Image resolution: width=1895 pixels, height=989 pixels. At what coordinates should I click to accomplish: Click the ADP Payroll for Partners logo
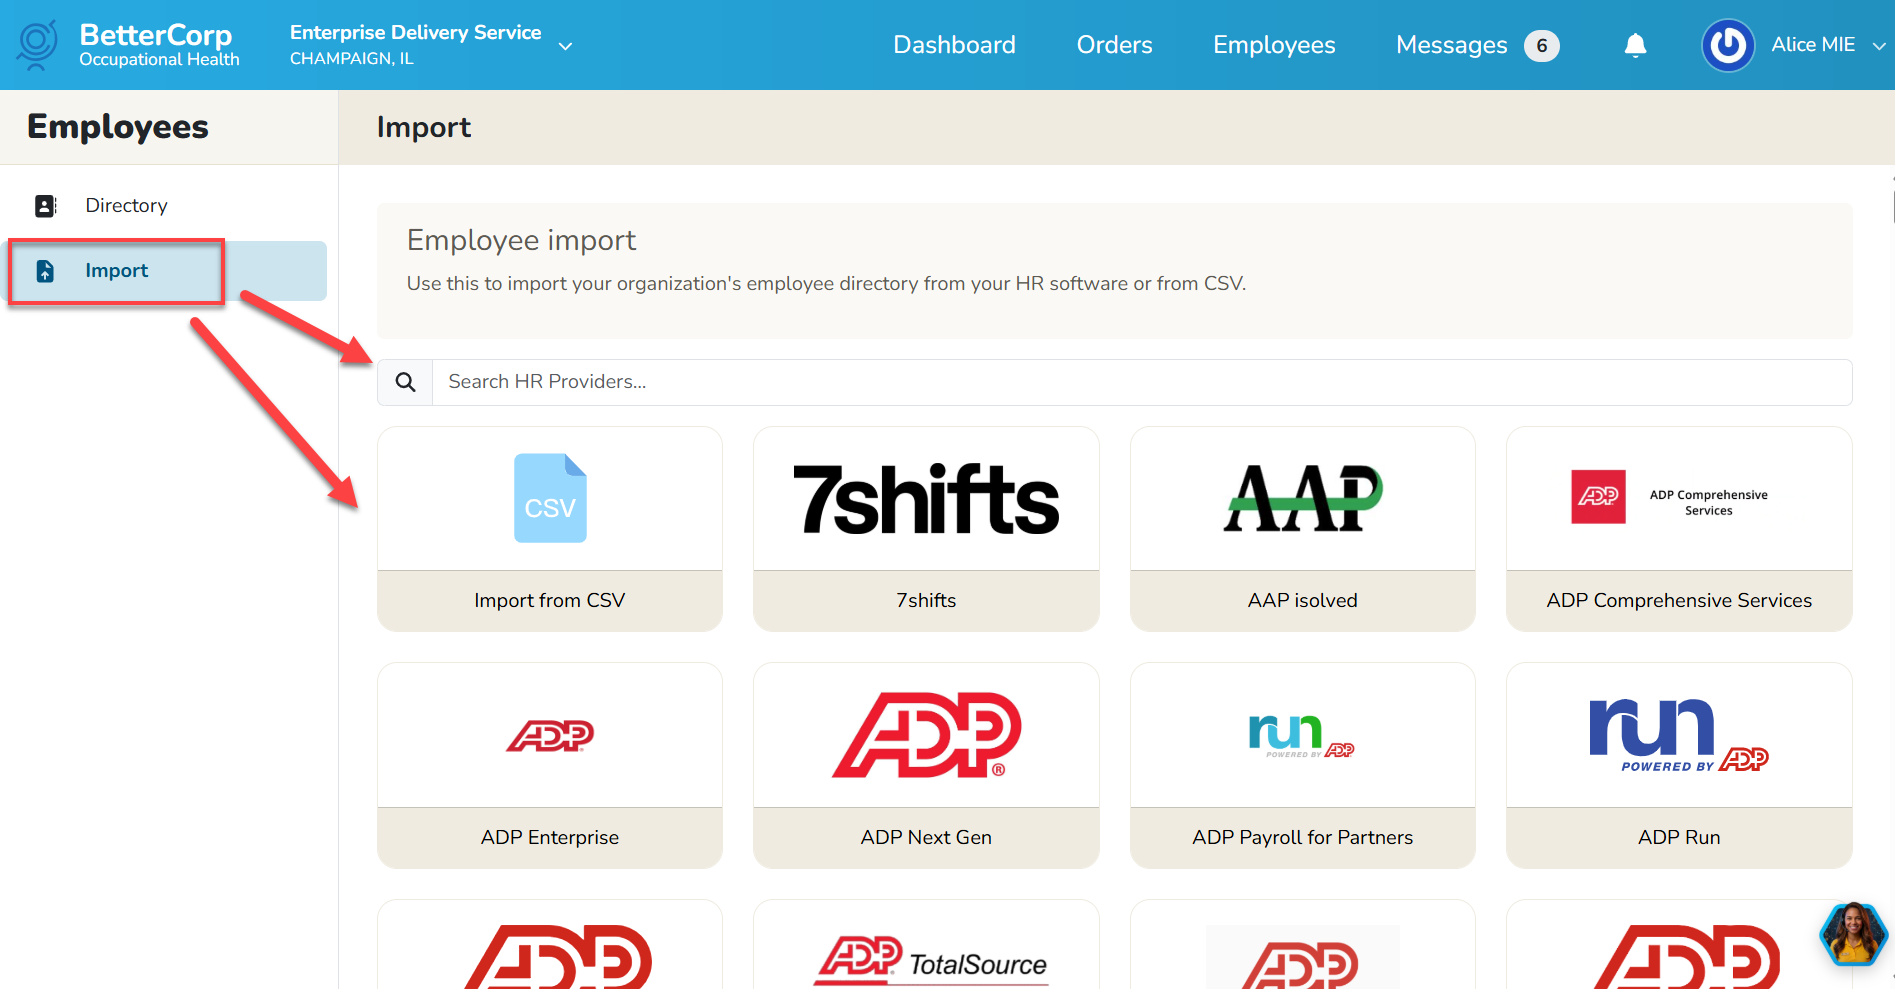1302,736
